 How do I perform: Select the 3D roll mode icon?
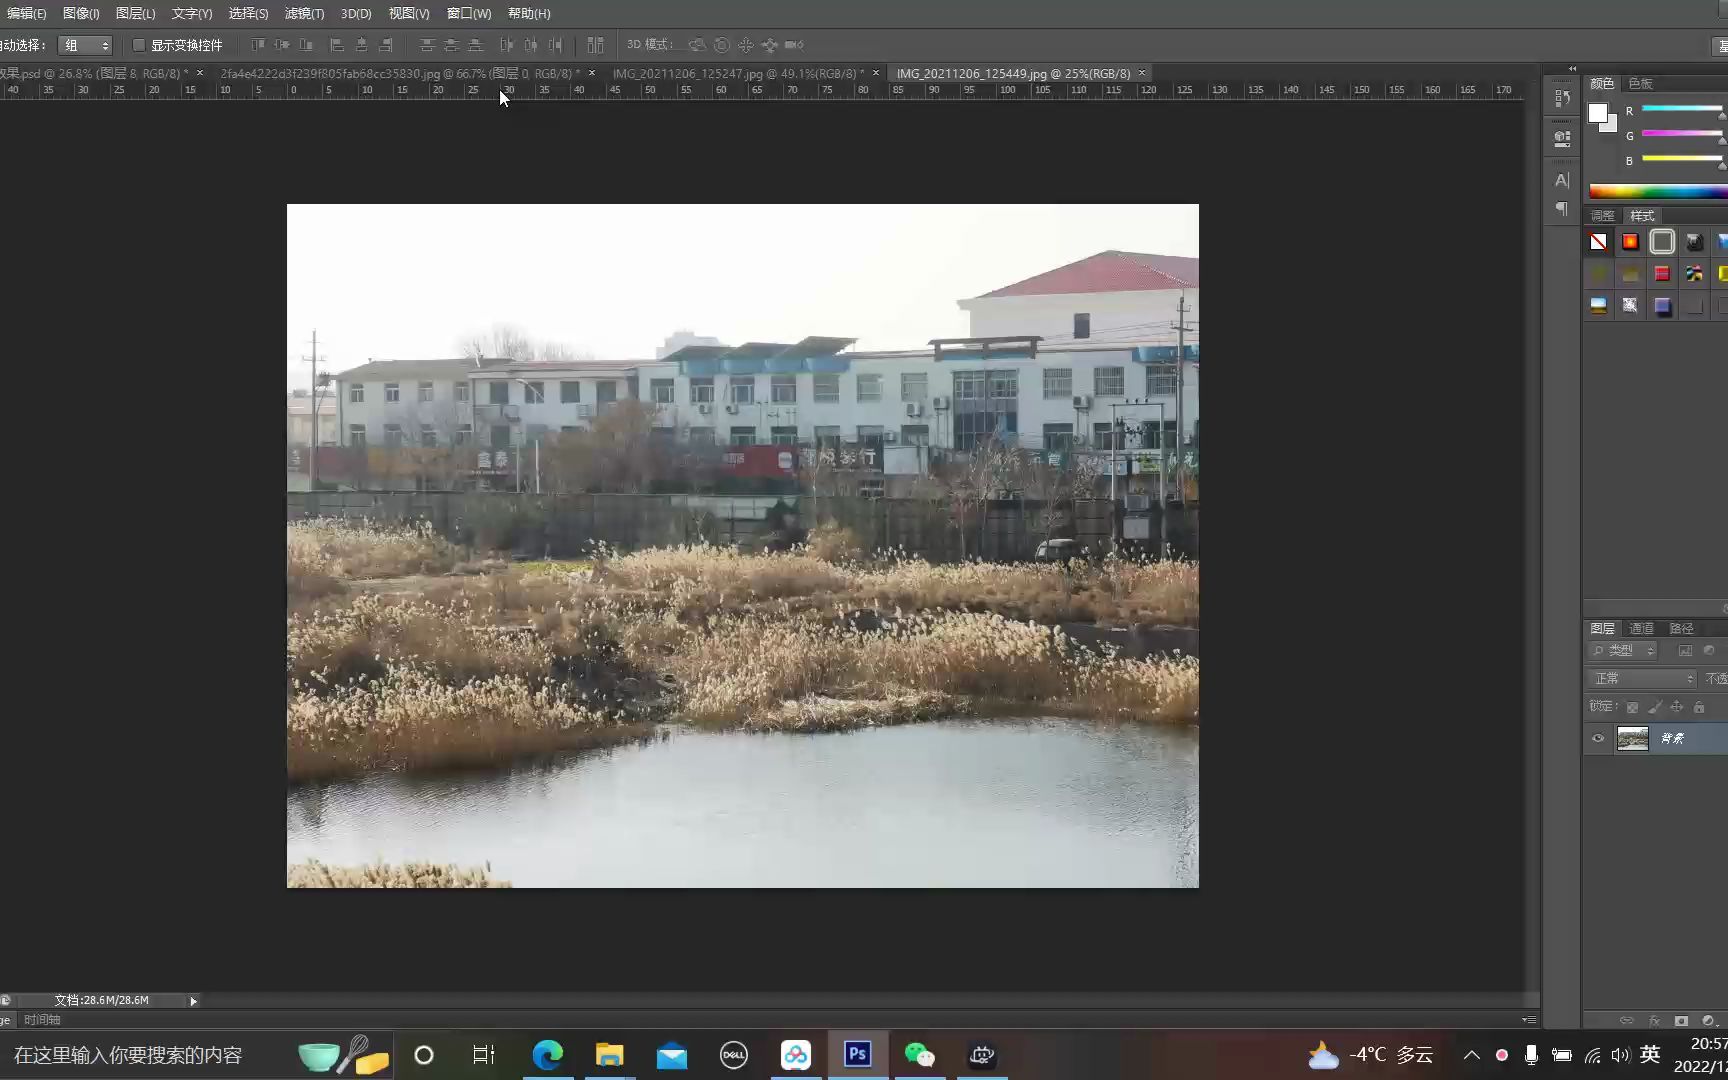point(722,45)
